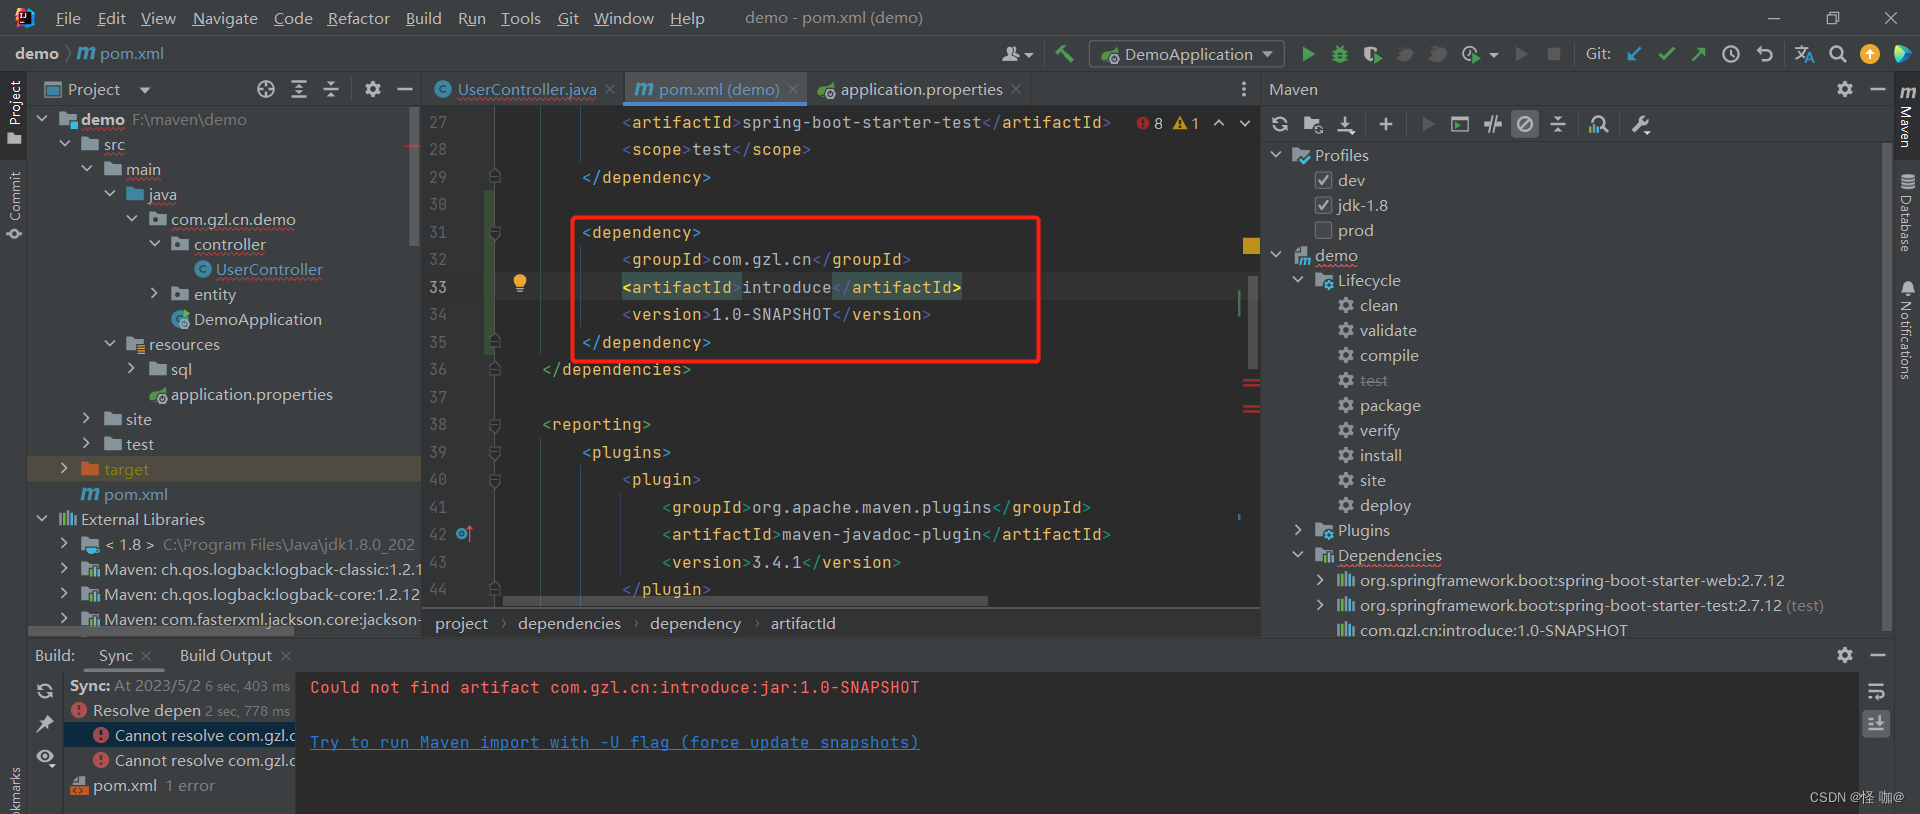Screen dimensions: 1920x814
Task: Push commits with Git arrow icon
Action: 1698,54
